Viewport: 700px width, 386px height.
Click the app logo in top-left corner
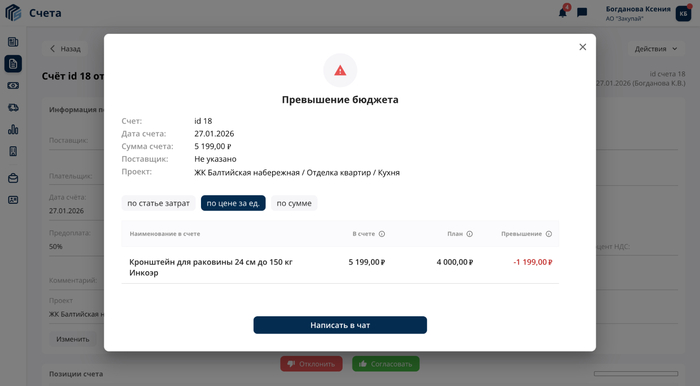(x=13, y=12)
